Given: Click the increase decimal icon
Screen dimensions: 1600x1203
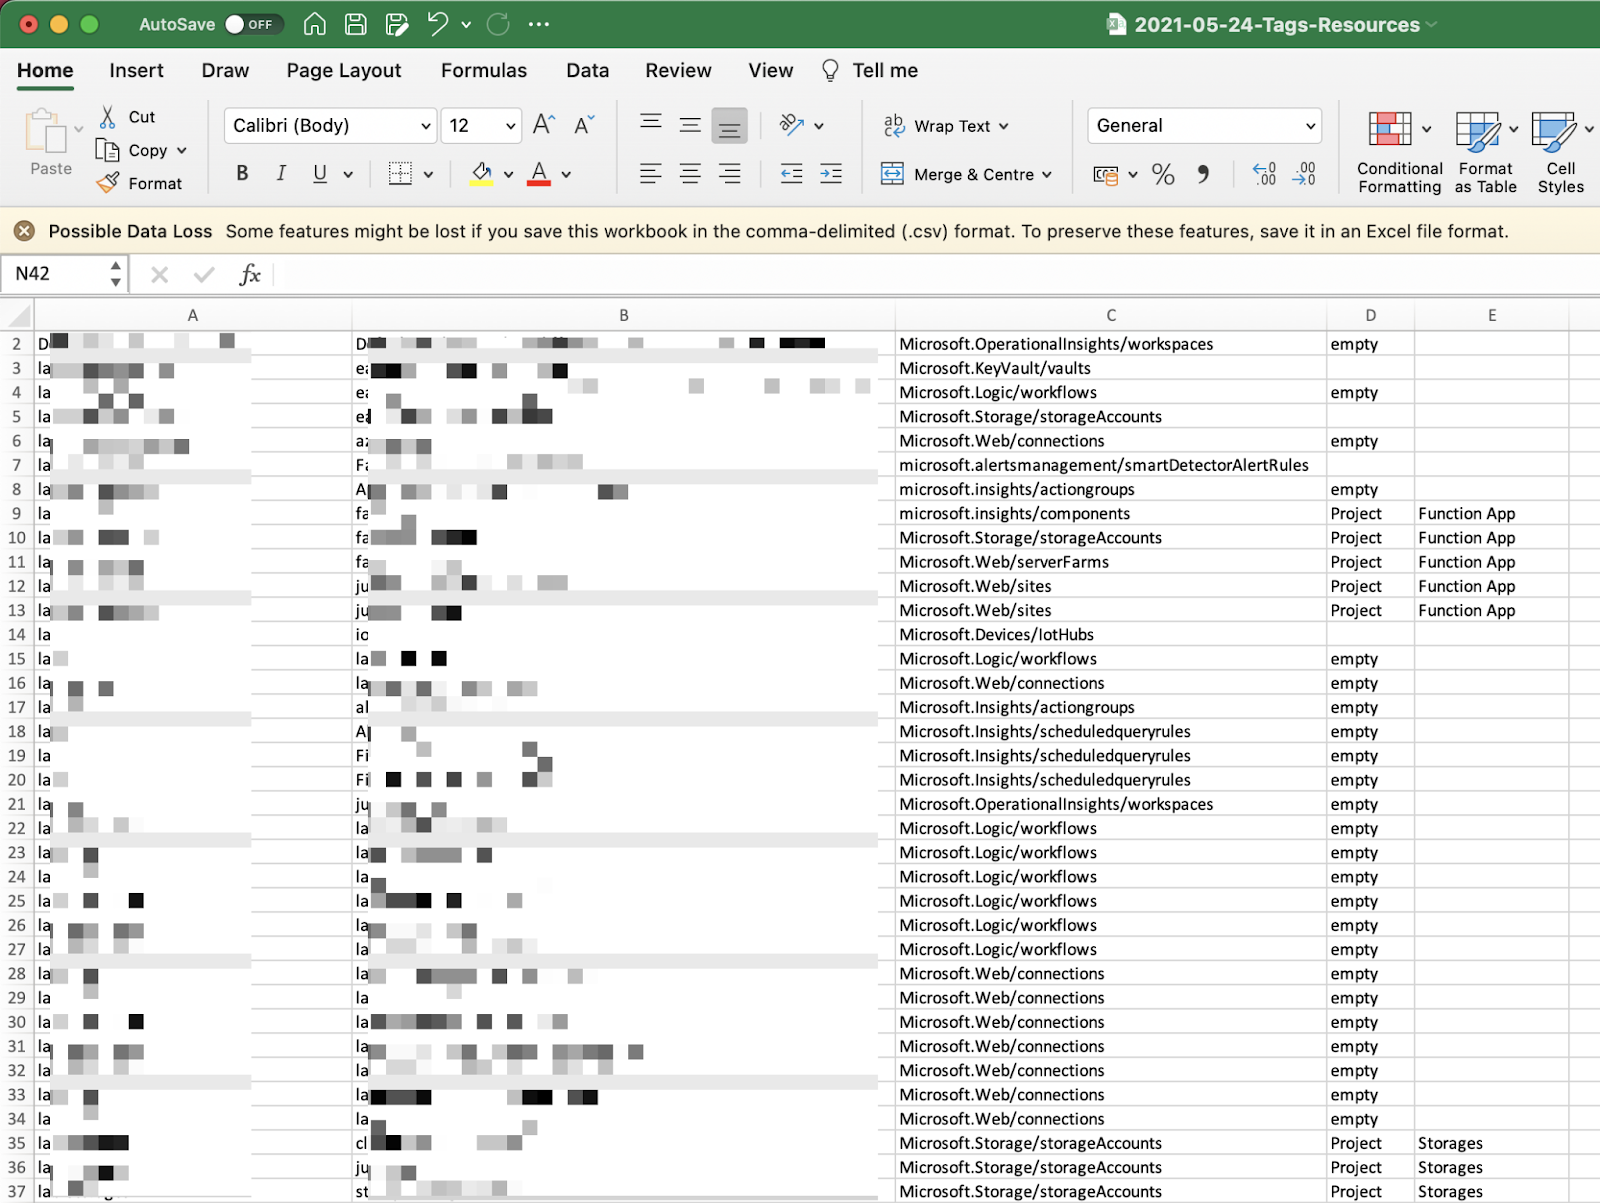Looking at the screenshot, I should click(1263, 174).
